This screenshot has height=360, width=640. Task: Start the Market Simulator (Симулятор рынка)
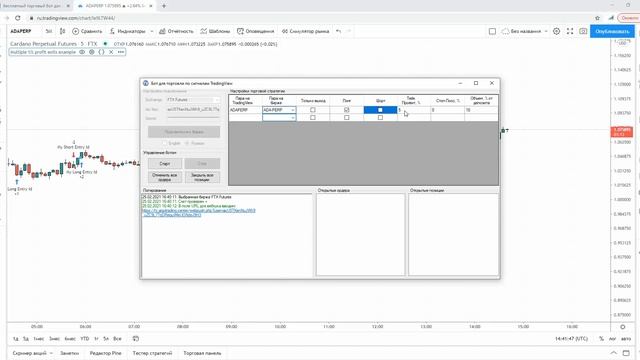[305, 31]
